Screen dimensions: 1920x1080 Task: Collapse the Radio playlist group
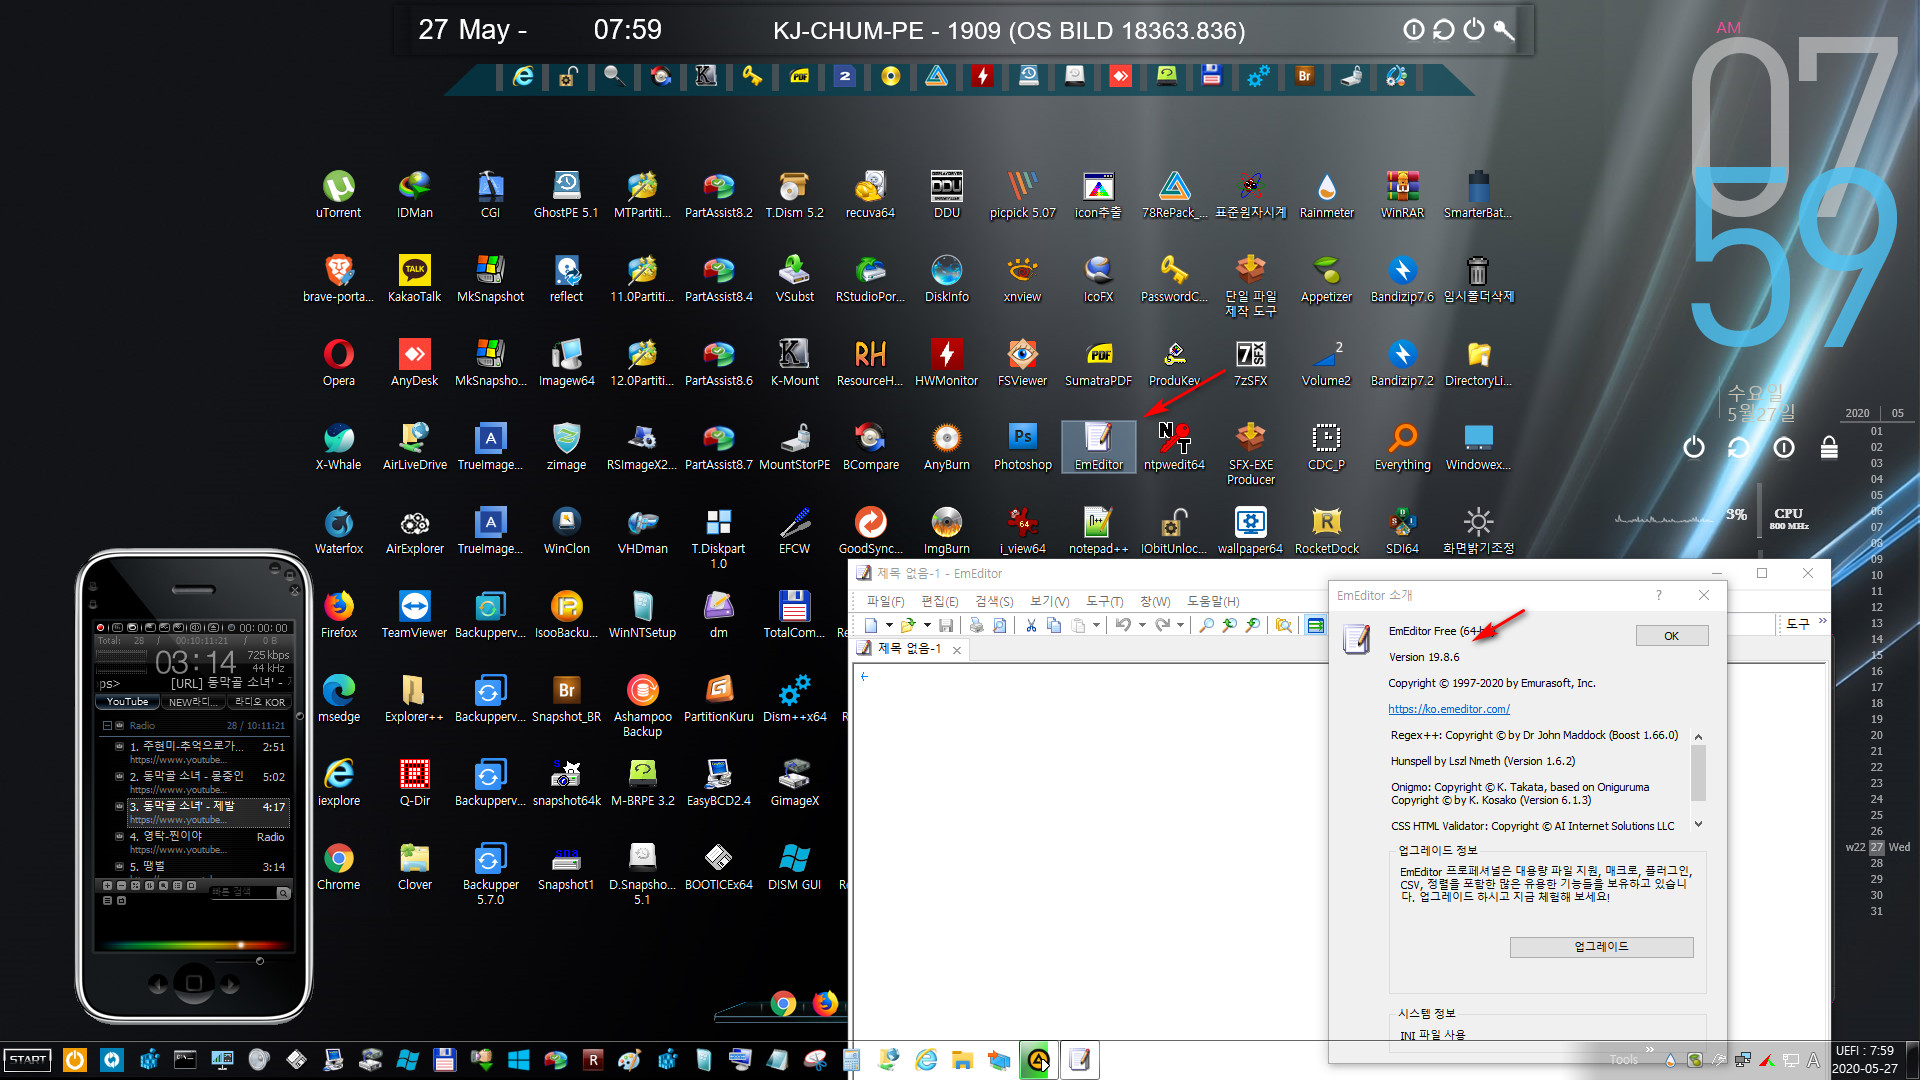tap(108, 726)
